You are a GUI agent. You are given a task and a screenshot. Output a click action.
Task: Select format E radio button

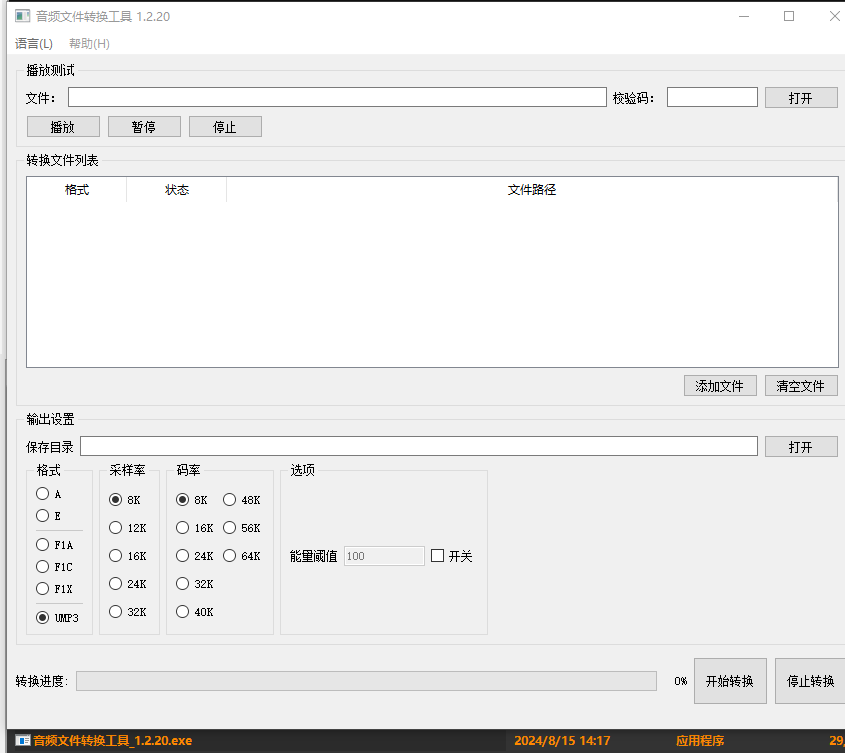(43, 516)
